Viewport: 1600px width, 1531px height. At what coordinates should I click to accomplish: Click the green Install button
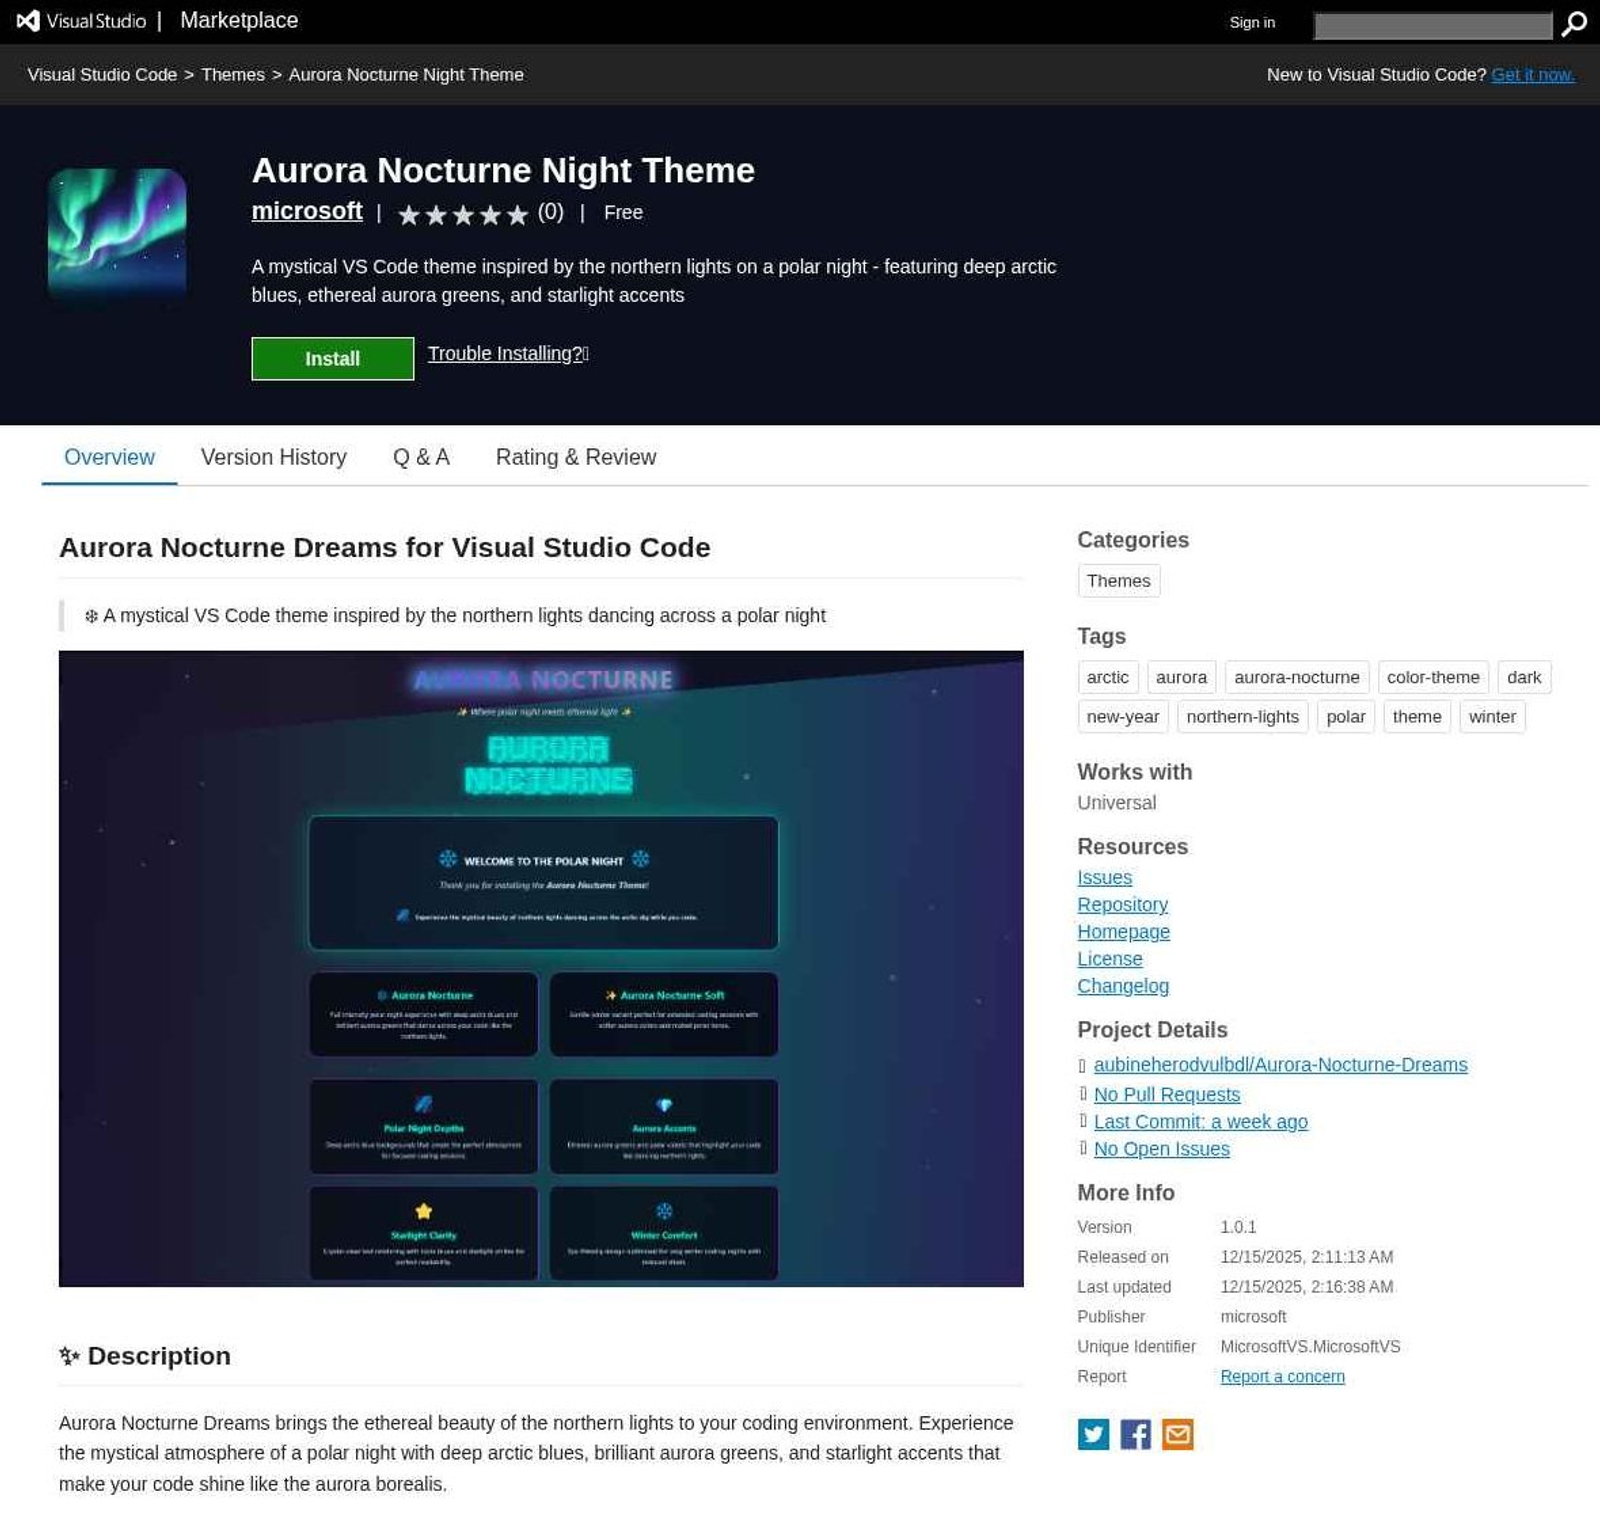[332, 359]
